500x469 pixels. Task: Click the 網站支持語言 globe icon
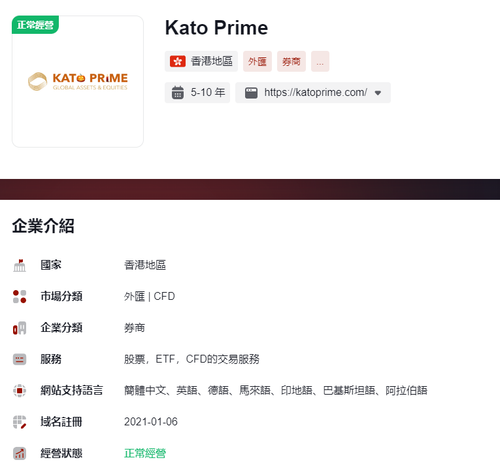point(19,391)
